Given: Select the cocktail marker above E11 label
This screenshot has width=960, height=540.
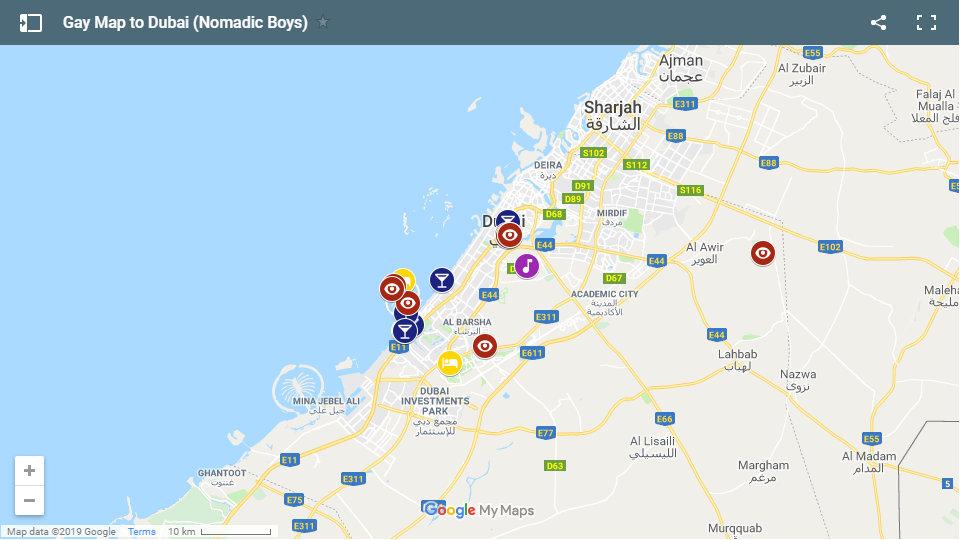Looking at the screenshot, I should pyautogui.click(x=404, y=331).
